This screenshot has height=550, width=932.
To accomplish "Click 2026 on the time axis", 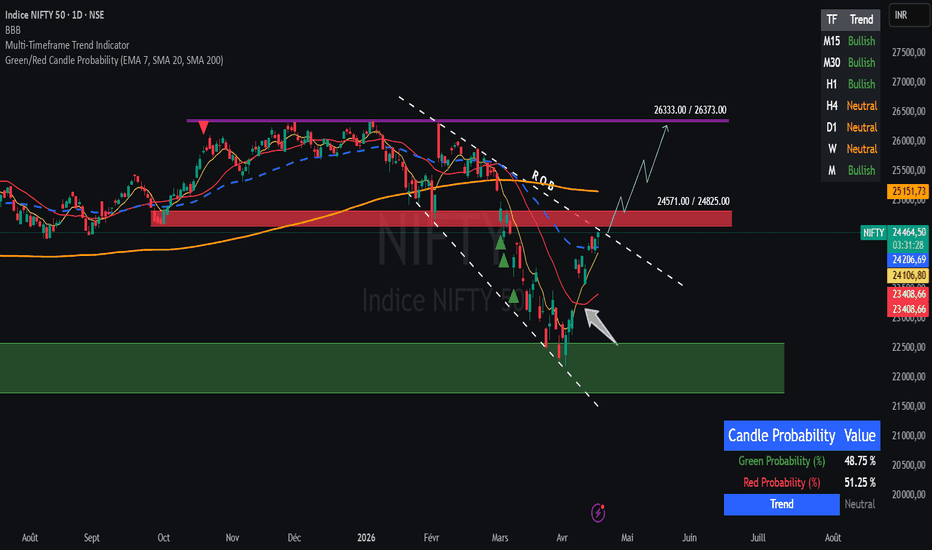I will coord(366,538).
